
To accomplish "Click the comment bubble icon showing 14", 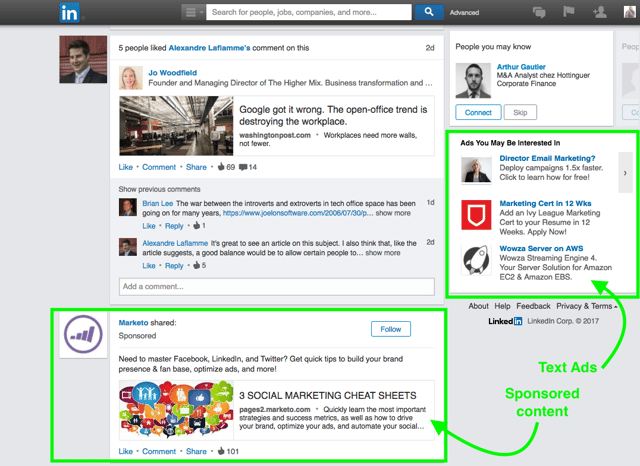I will [243, 167].
